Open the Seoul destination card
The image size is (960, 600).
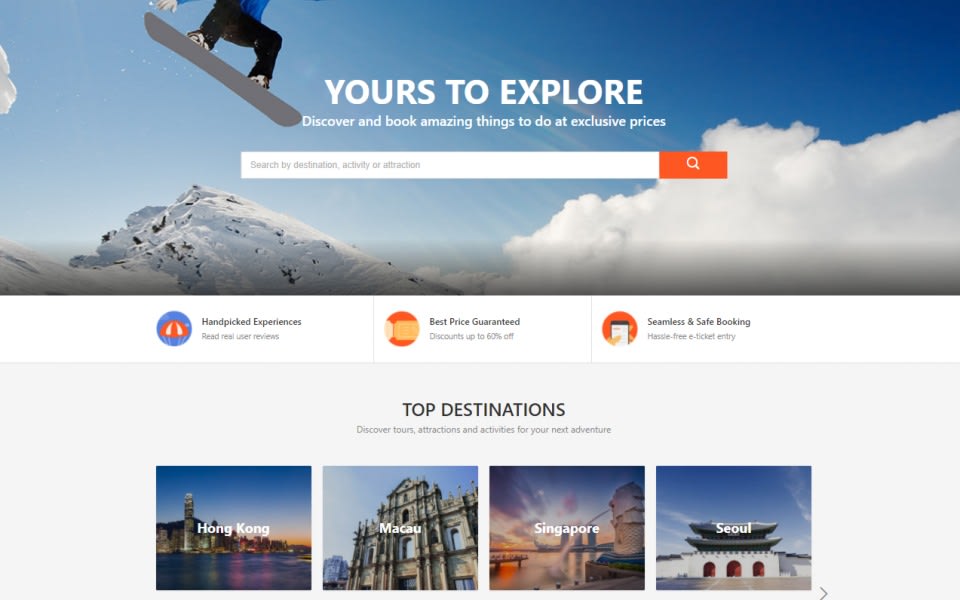[x=733, y=528]
